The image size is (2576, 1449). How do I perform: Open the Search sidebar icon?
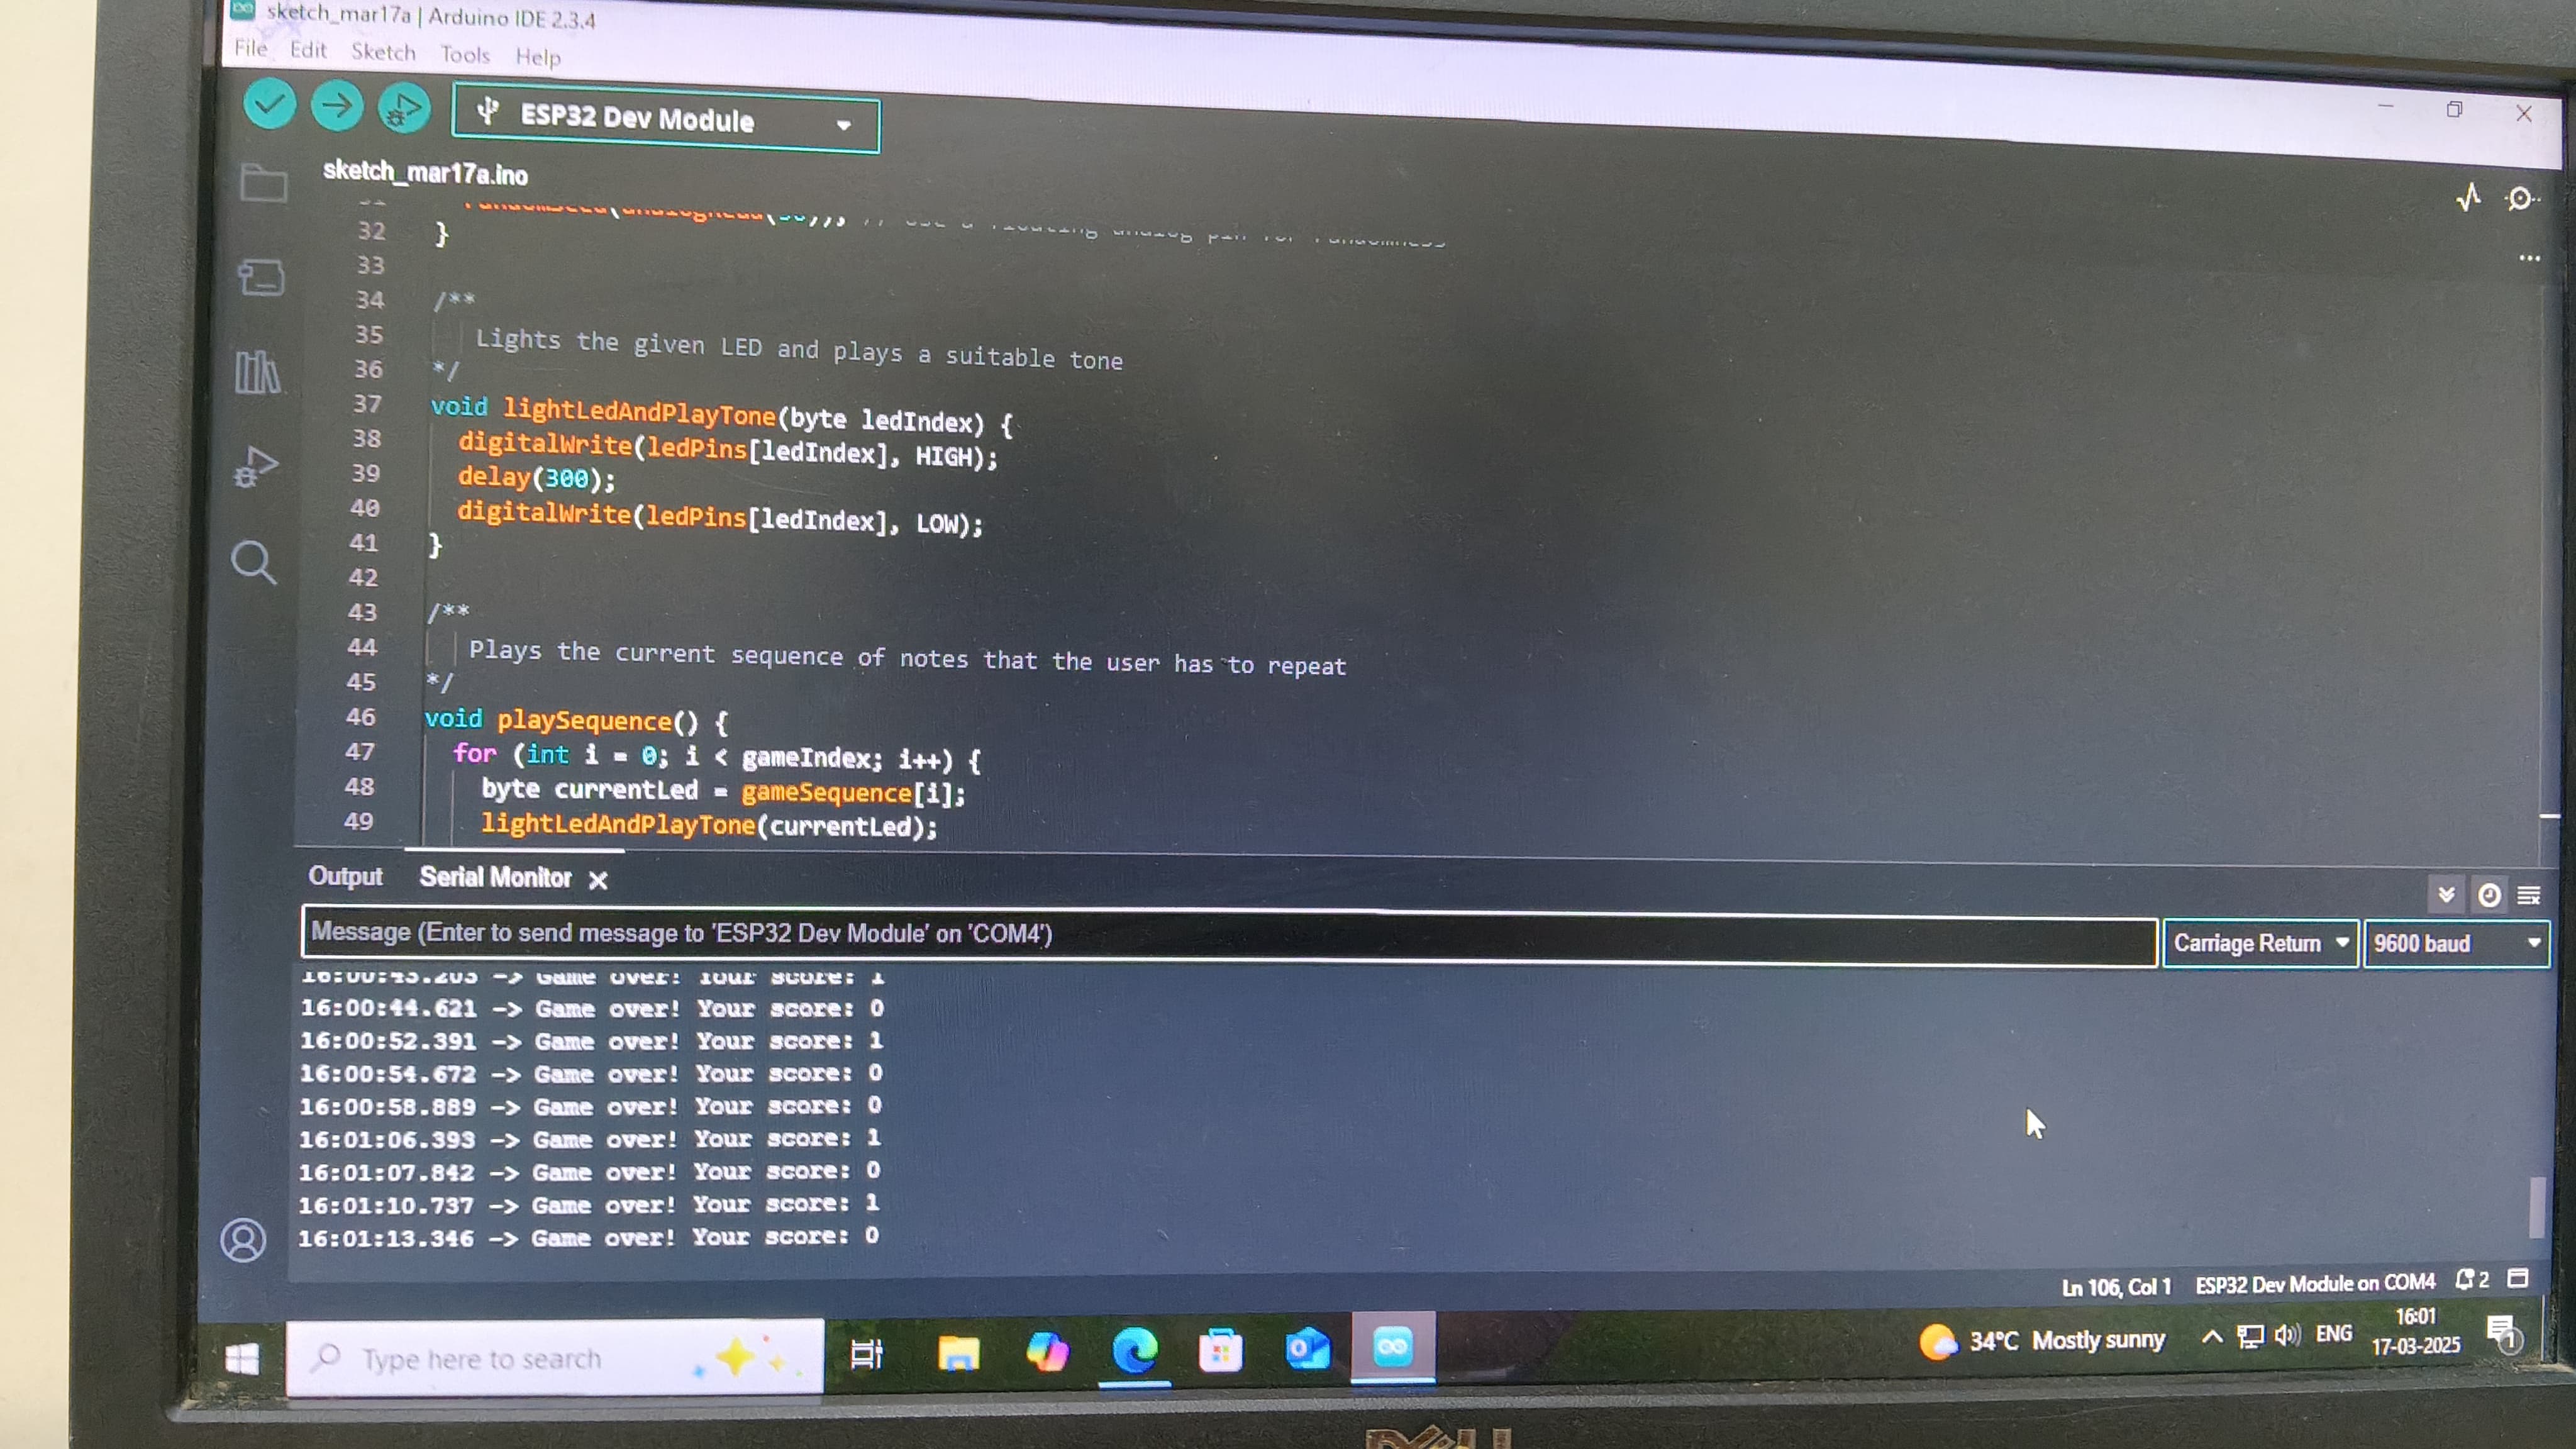pyautogui.click(x=253, y=562)
